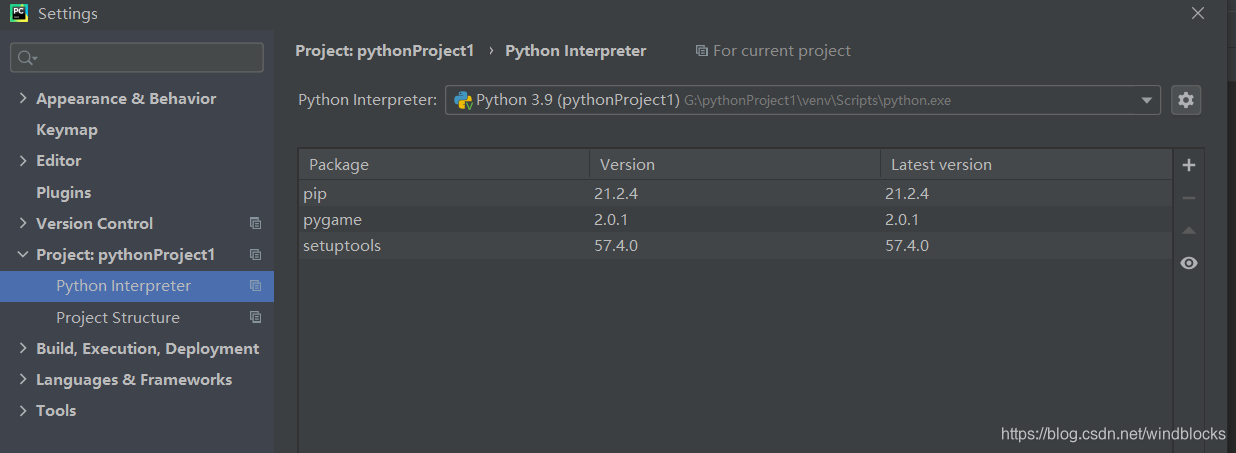Screen dimensions: 1236x453
Task: Click the interpreter settings gear icon
Action: [x=1186, y=100]
